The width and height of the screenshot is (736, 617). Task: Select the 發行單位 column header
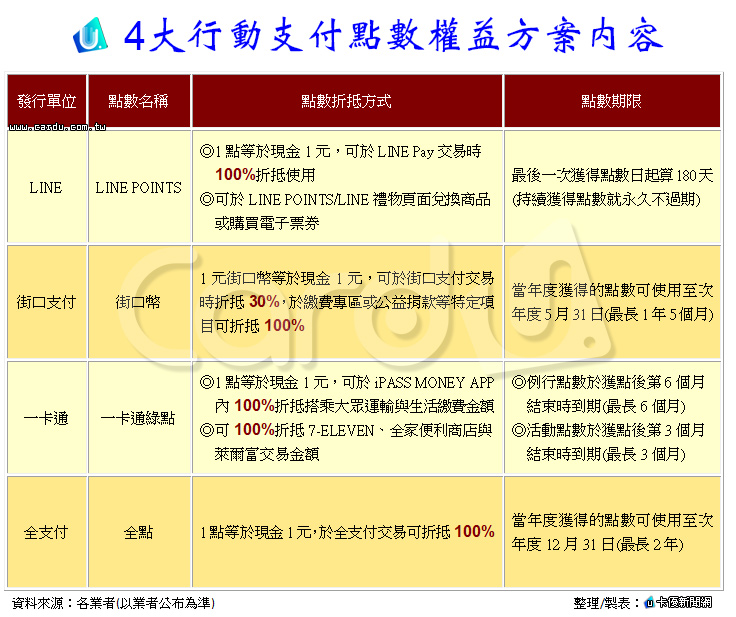coord(46,101)
